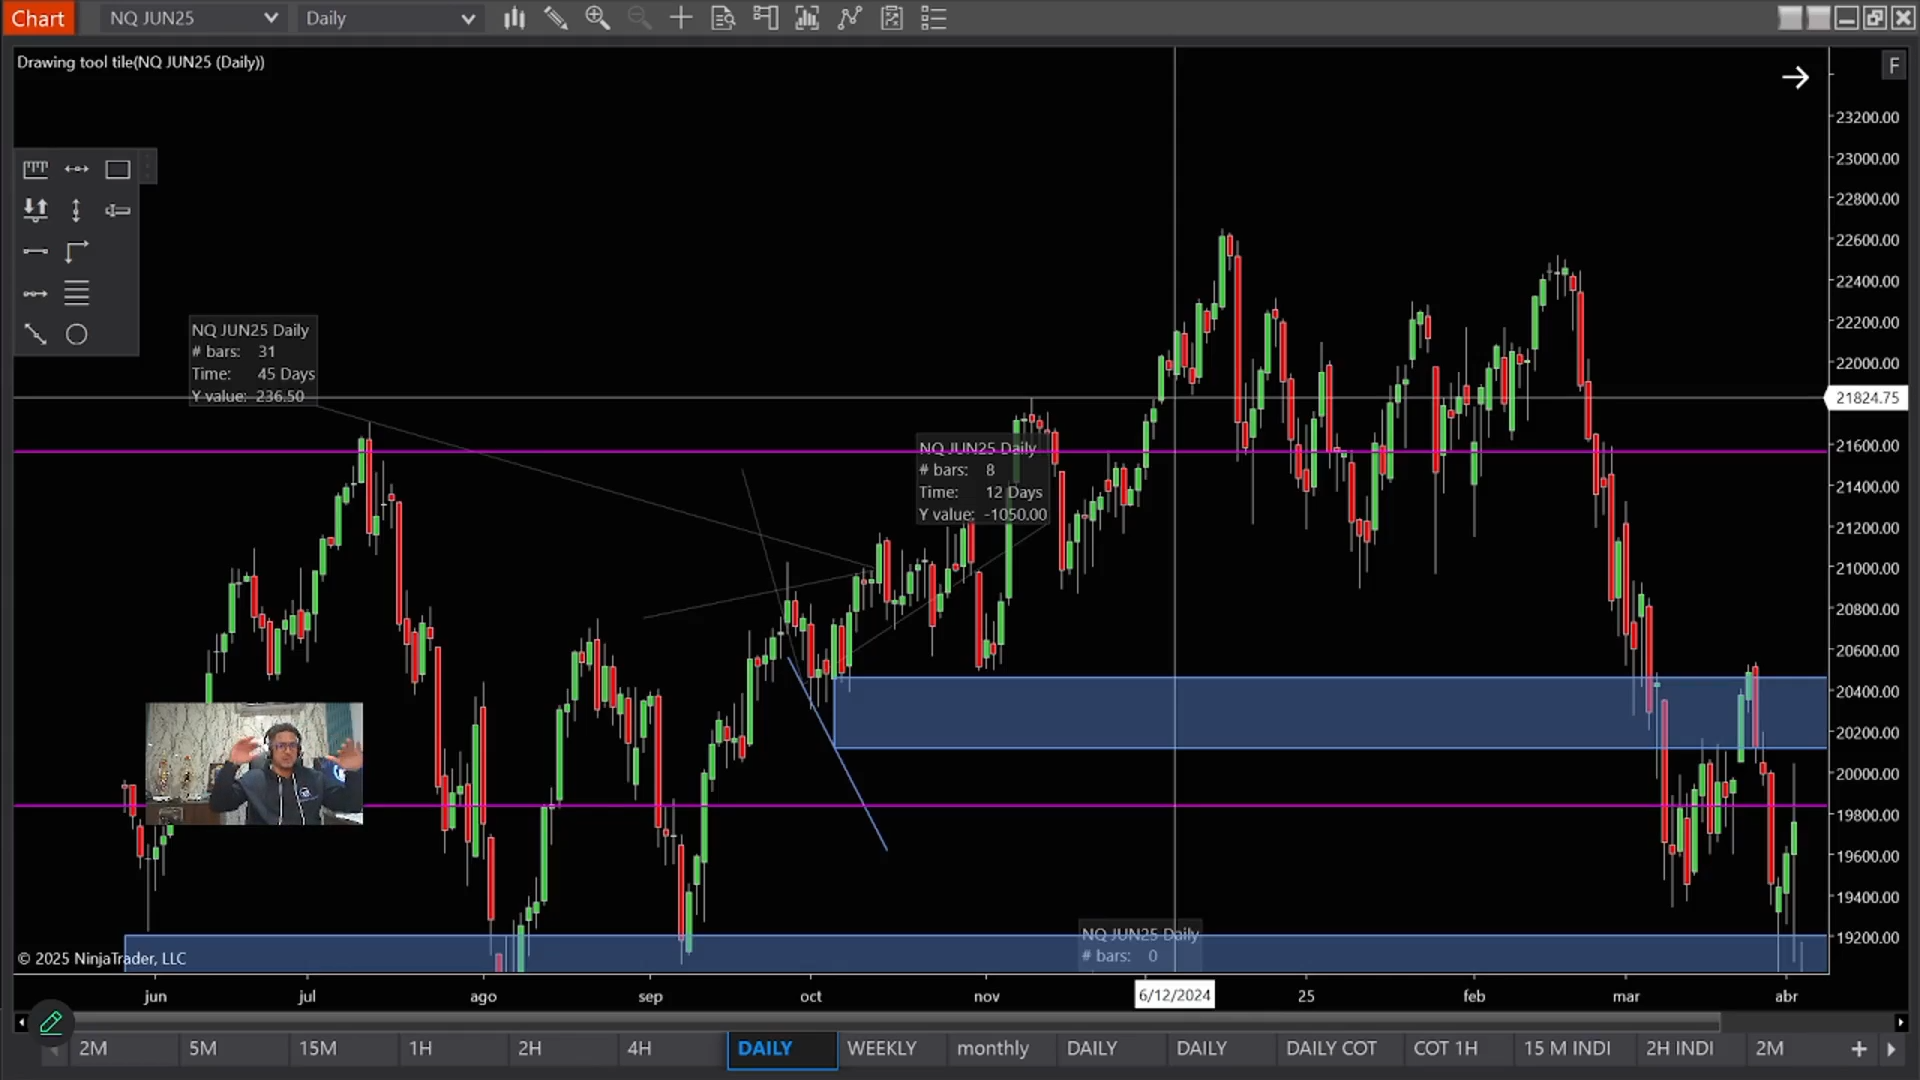Open the chart templates icon
Viewport: 1920px width, 1080px height.
tap(891, 18)
